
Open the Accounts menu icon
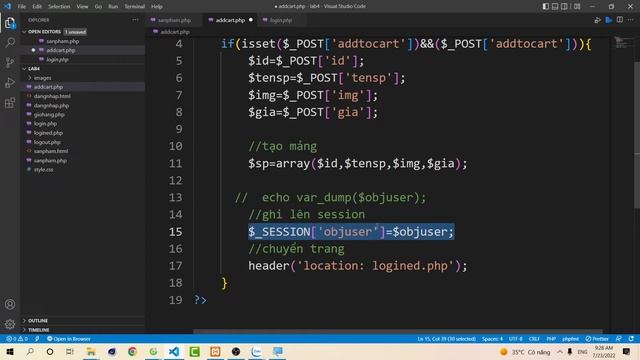point(10,304)
